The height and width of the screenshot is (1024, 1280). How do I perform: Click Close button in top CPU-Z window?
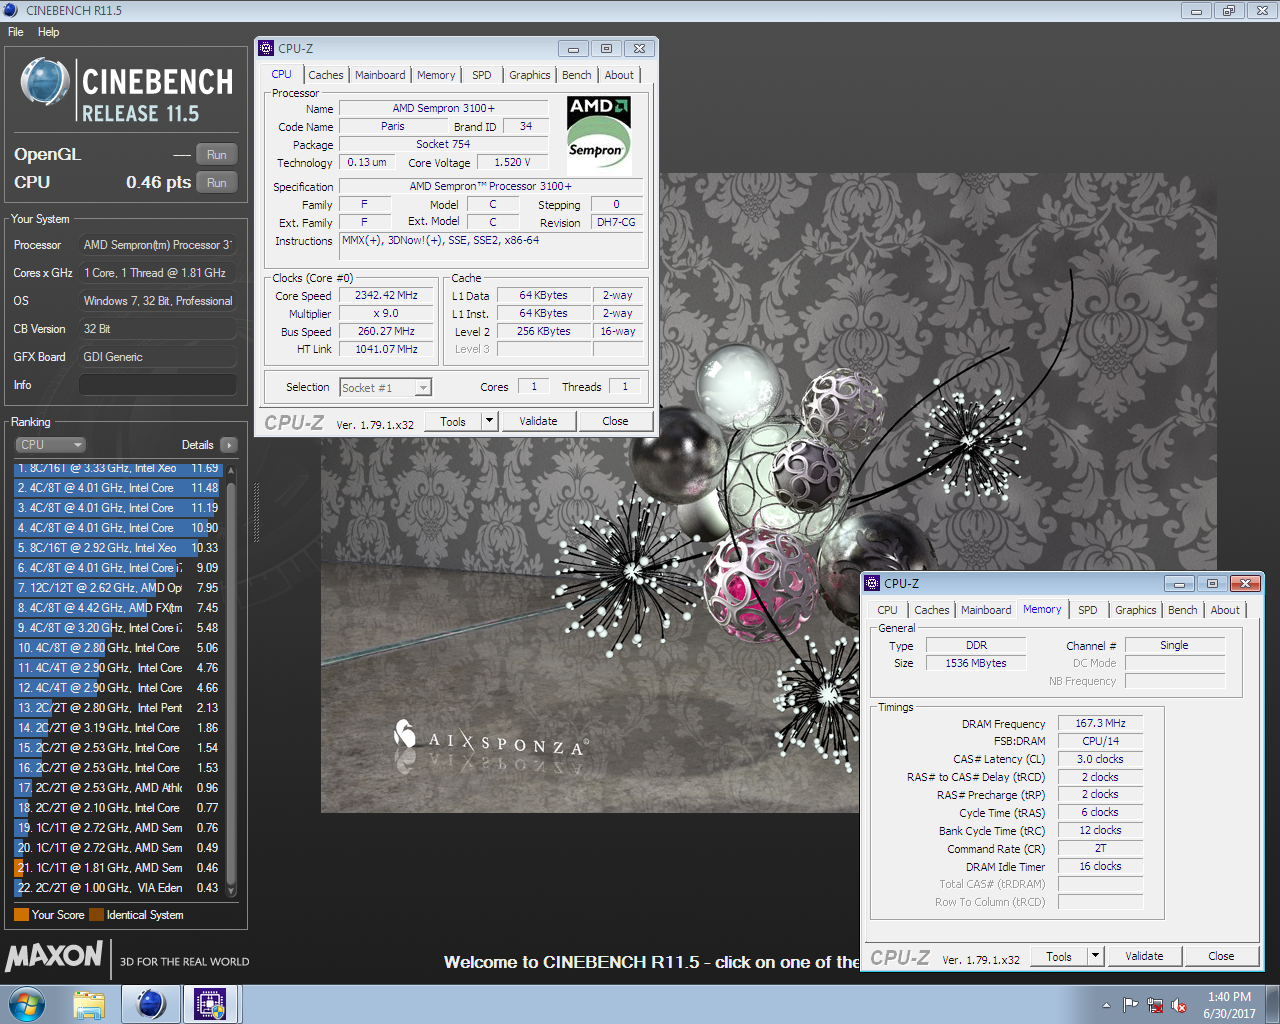(615, 422)
